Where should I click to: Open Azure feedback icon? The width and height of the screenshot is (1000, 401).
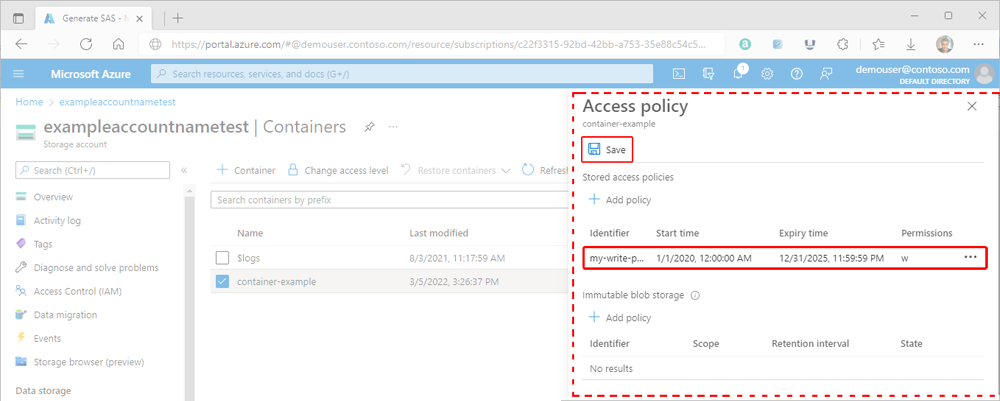click(826, 74)
